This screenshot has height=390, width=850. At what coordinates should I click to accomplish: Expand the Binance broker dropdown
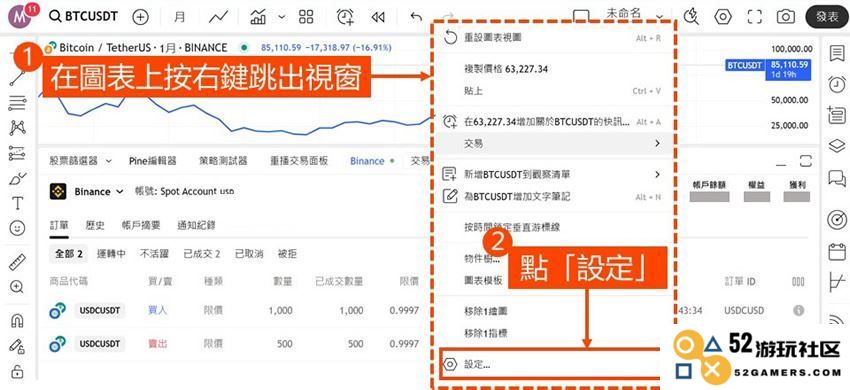[x=120, y=191]
